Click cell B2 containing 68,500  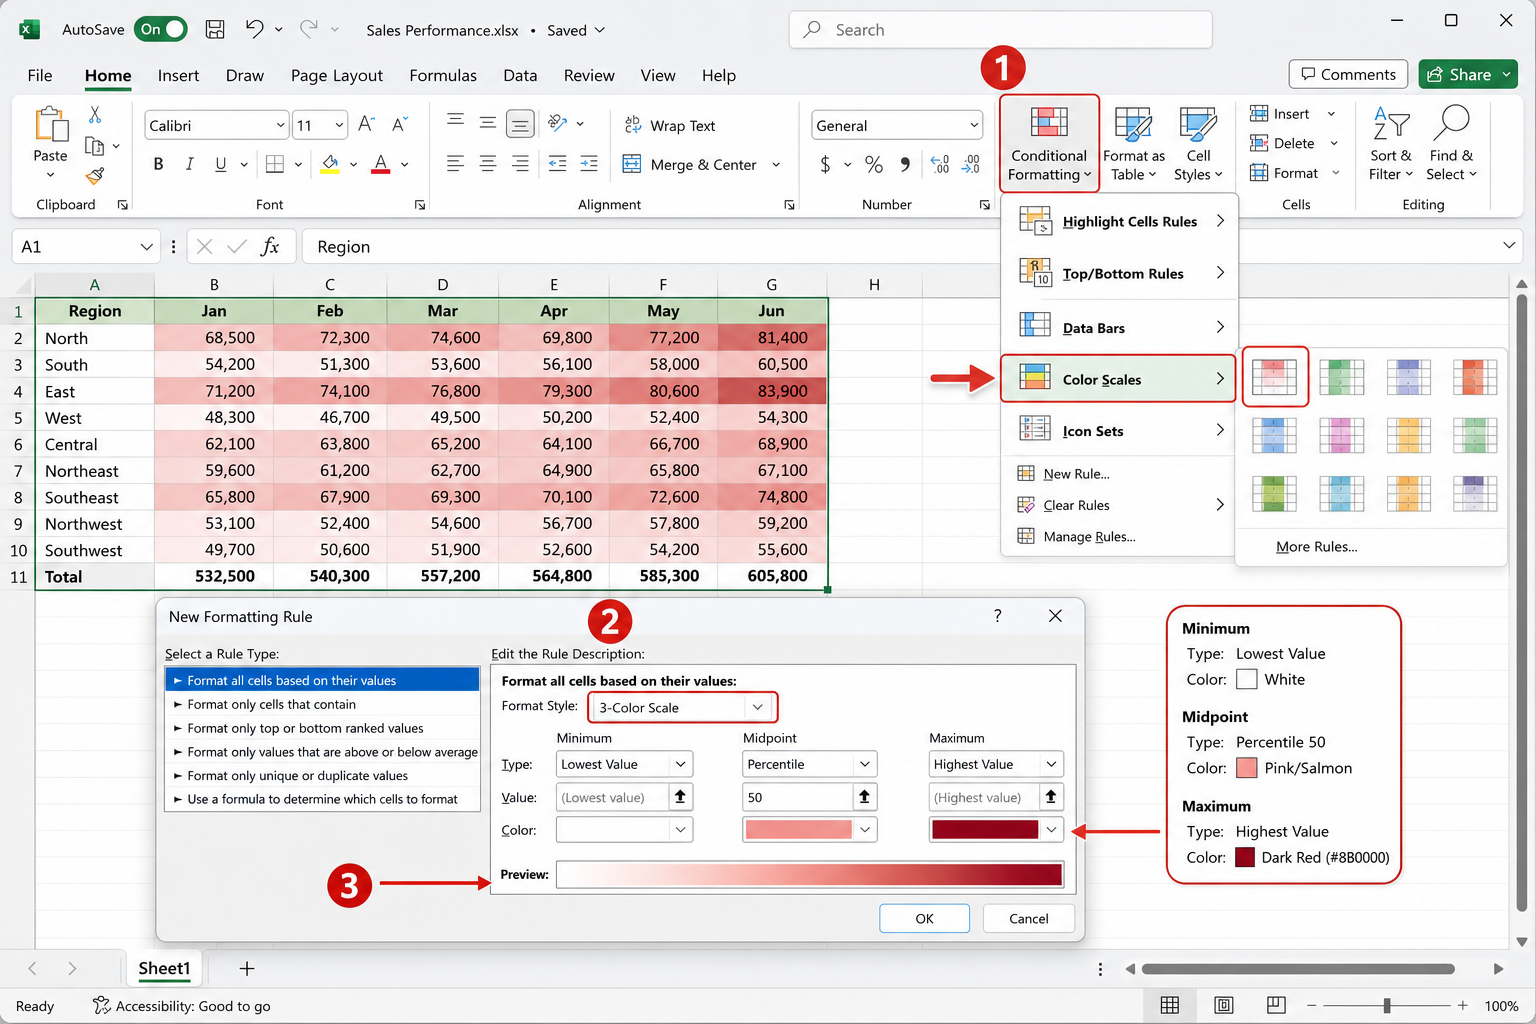point(214,338)
